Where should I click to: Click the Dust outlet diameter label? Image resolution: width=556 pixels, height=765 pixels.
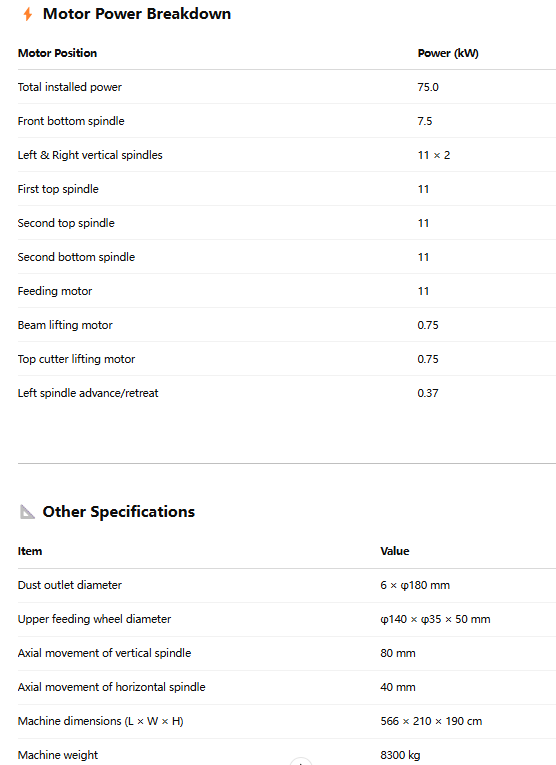(70, 585)
